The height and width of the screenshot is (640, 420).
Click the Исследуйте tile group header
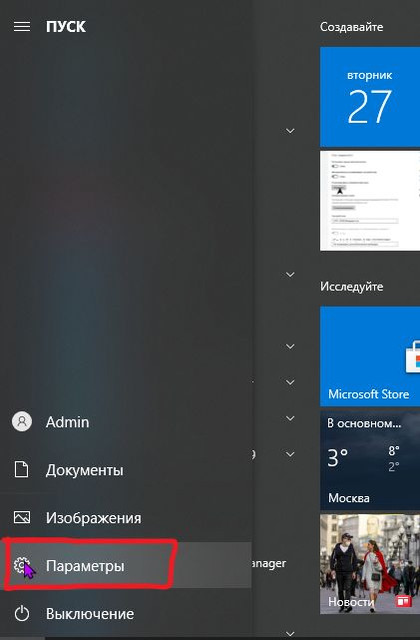(351, 287)
